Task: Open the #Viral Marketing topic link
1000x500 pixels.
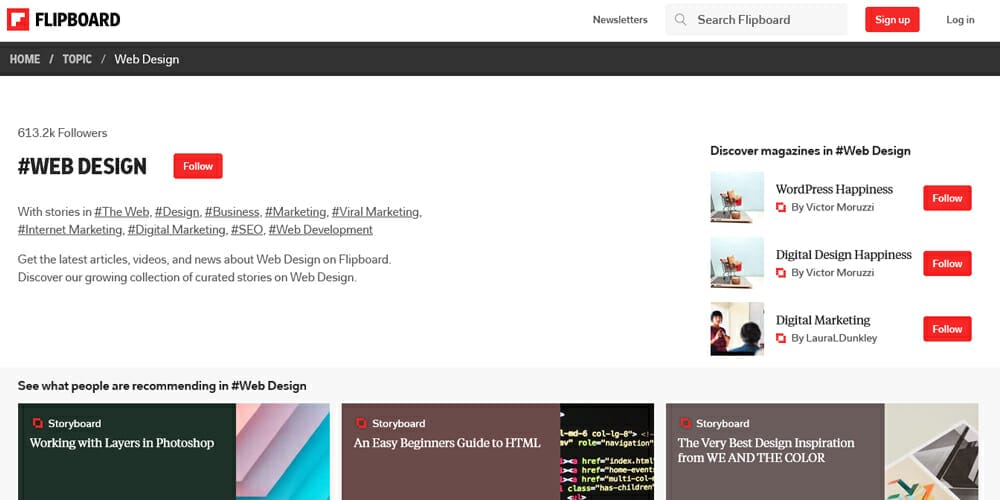Action: click(376, 212)
